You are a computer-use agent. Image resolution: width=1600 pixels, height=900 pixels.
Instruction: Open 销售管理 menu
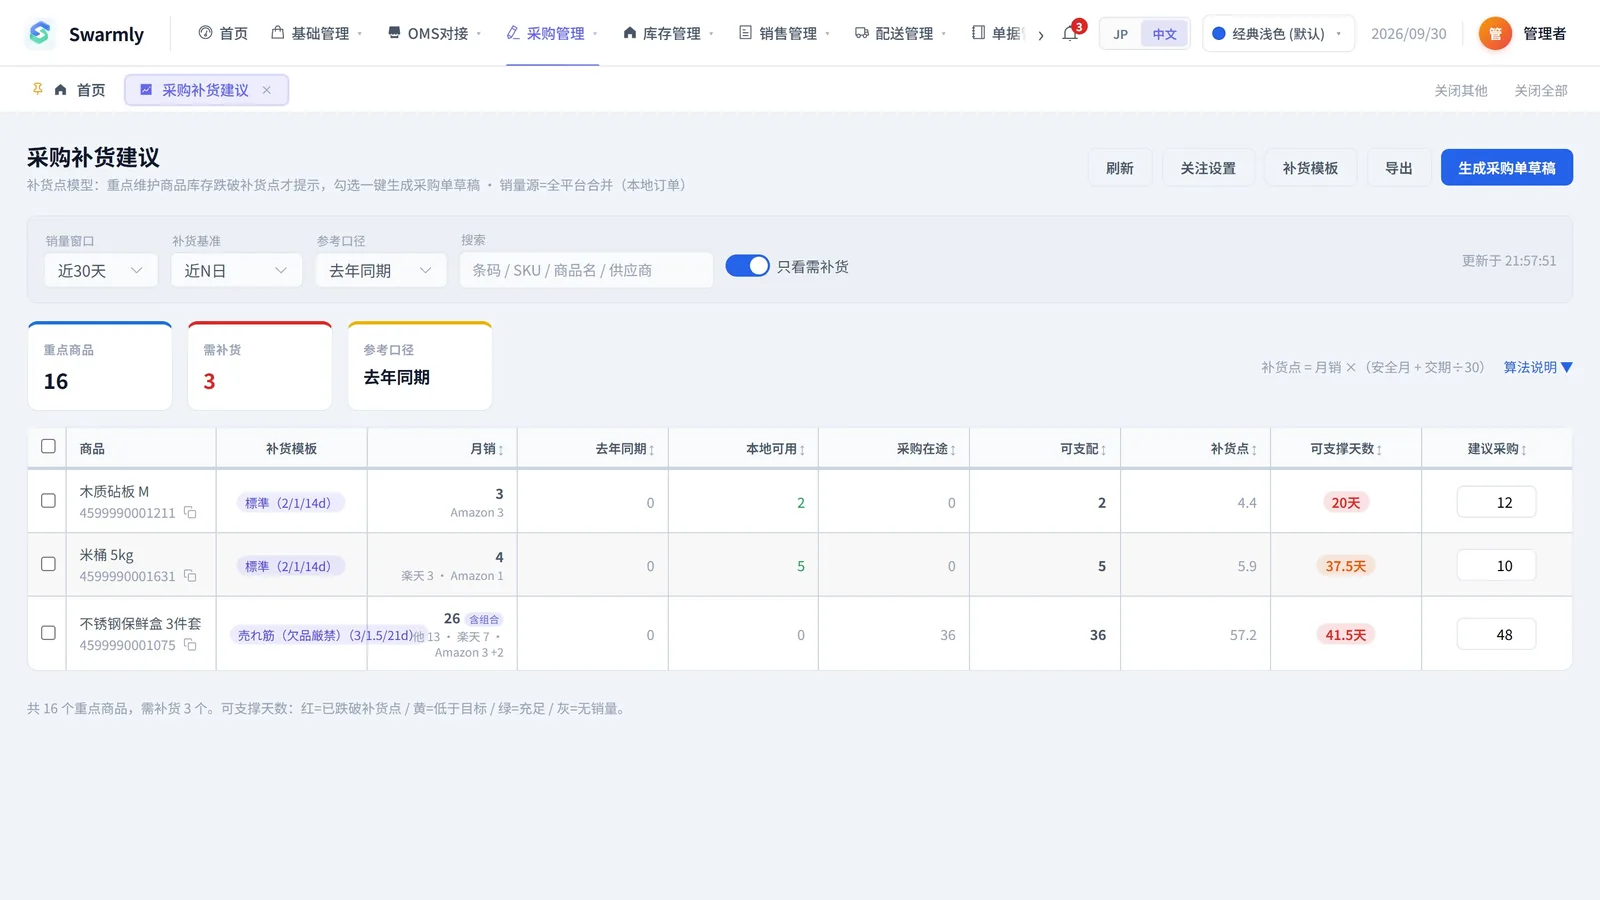pyautogui.click(x=785, y=33)
